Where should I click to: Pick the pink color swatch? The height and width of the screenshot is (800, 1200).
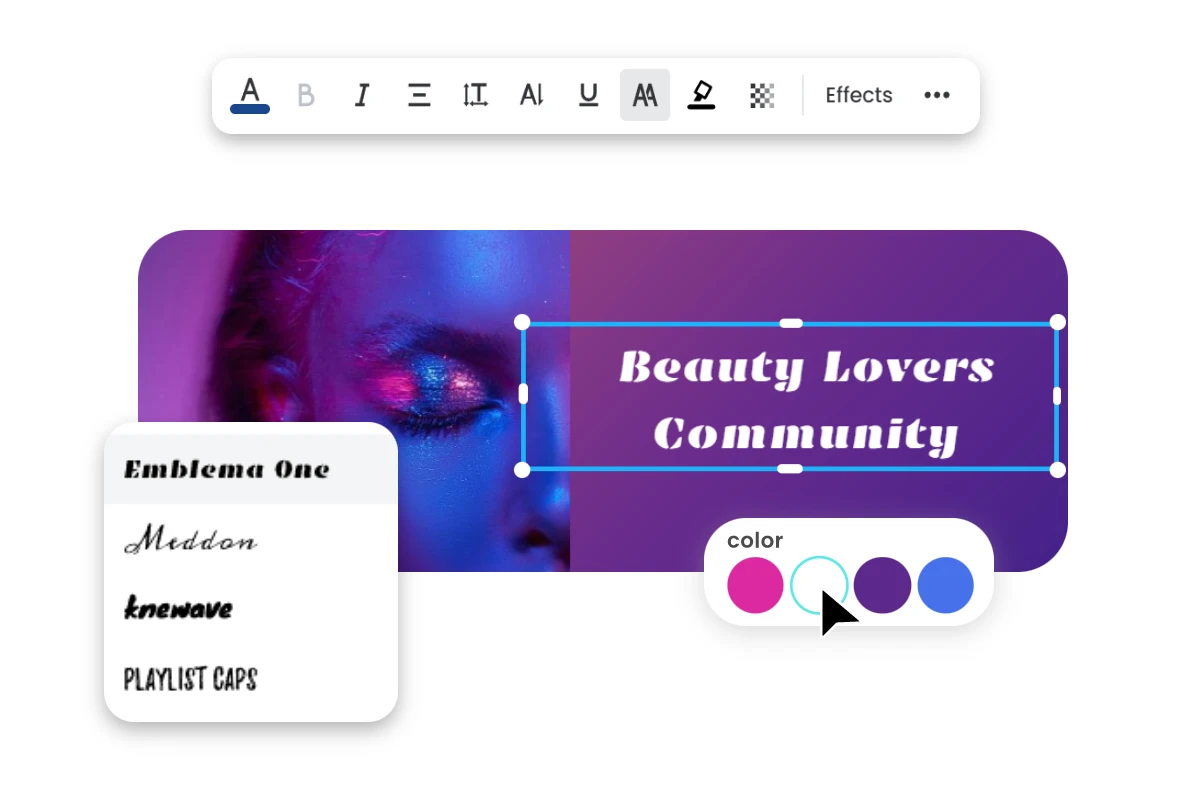click(x=755, y=586)
